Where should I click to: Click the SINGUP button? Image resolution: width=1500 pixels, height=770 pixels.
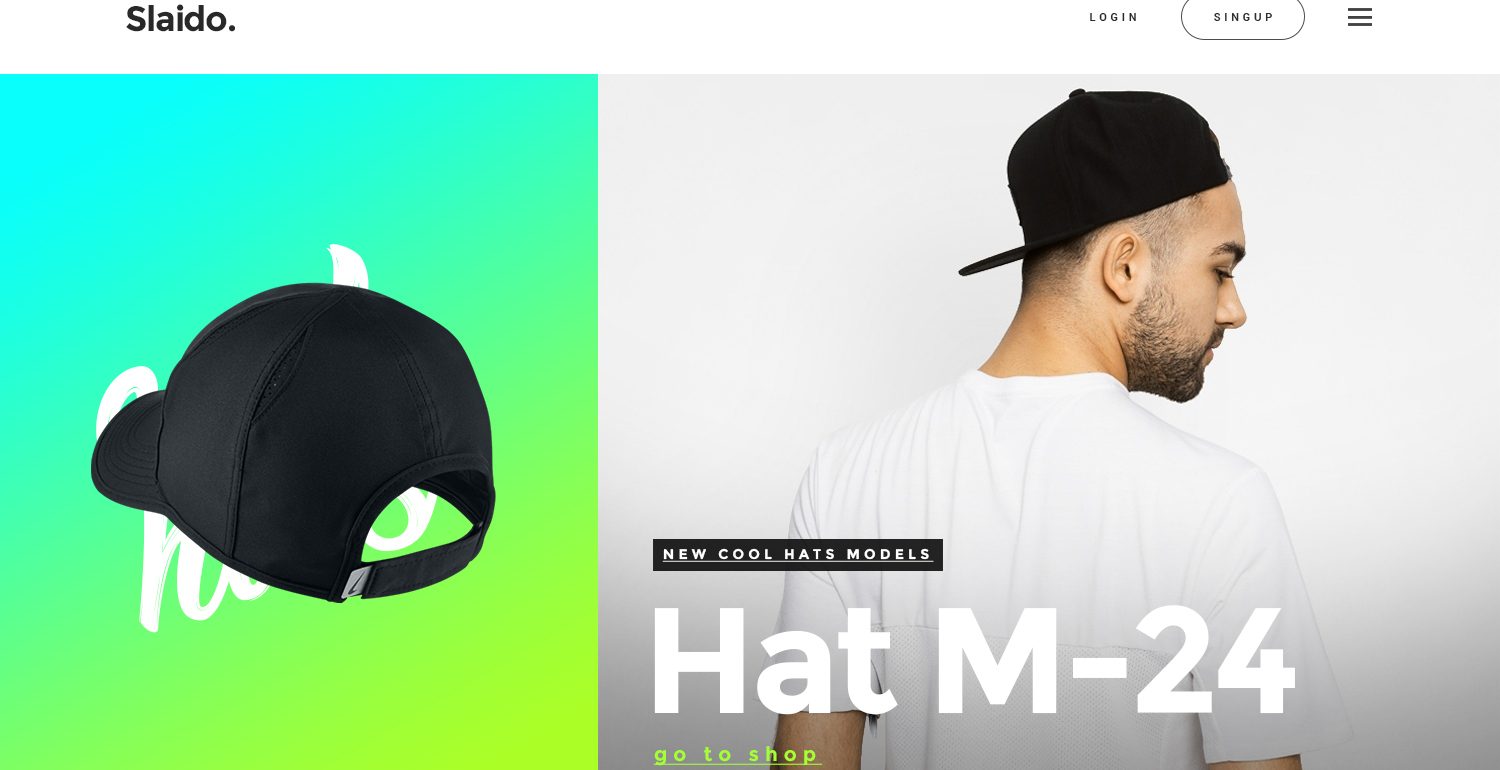[1243, 17]
